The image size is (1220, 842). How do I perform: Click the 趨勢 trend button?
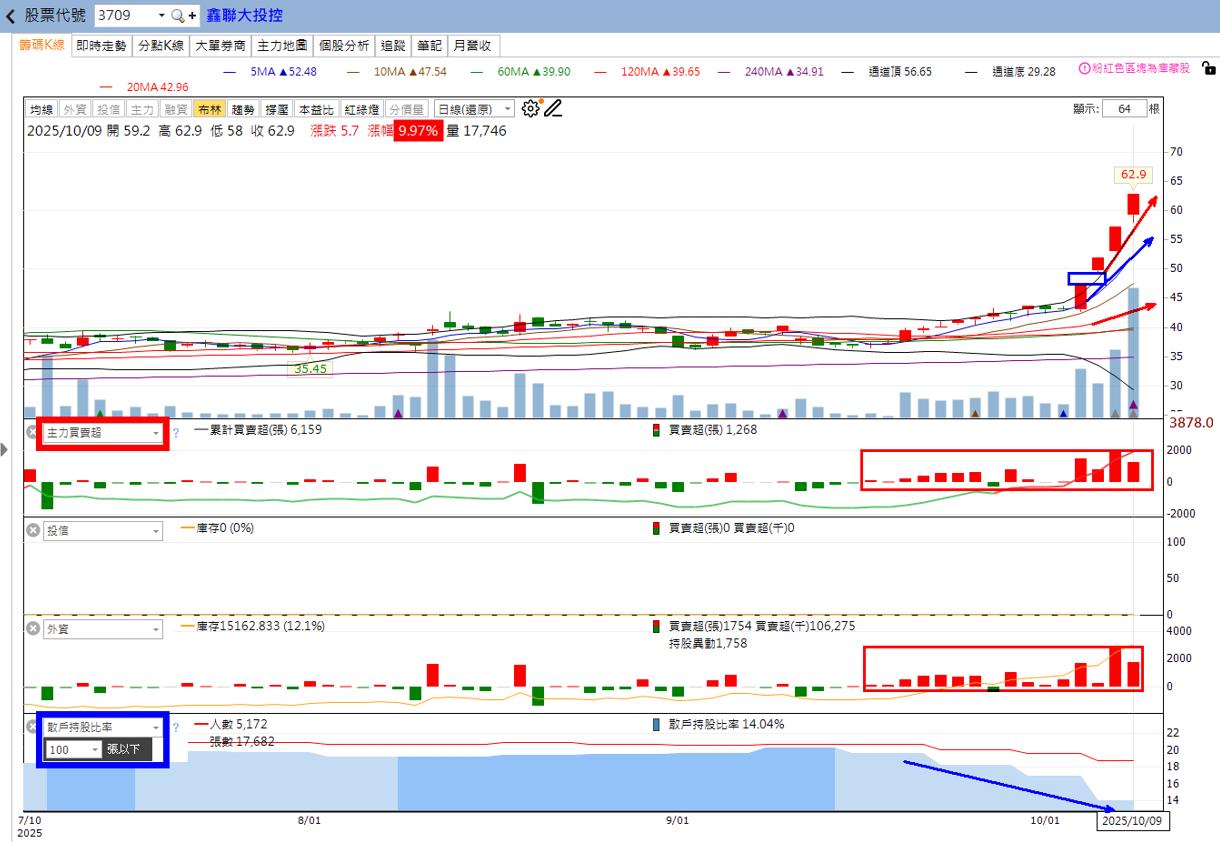[x=243, y=109]
